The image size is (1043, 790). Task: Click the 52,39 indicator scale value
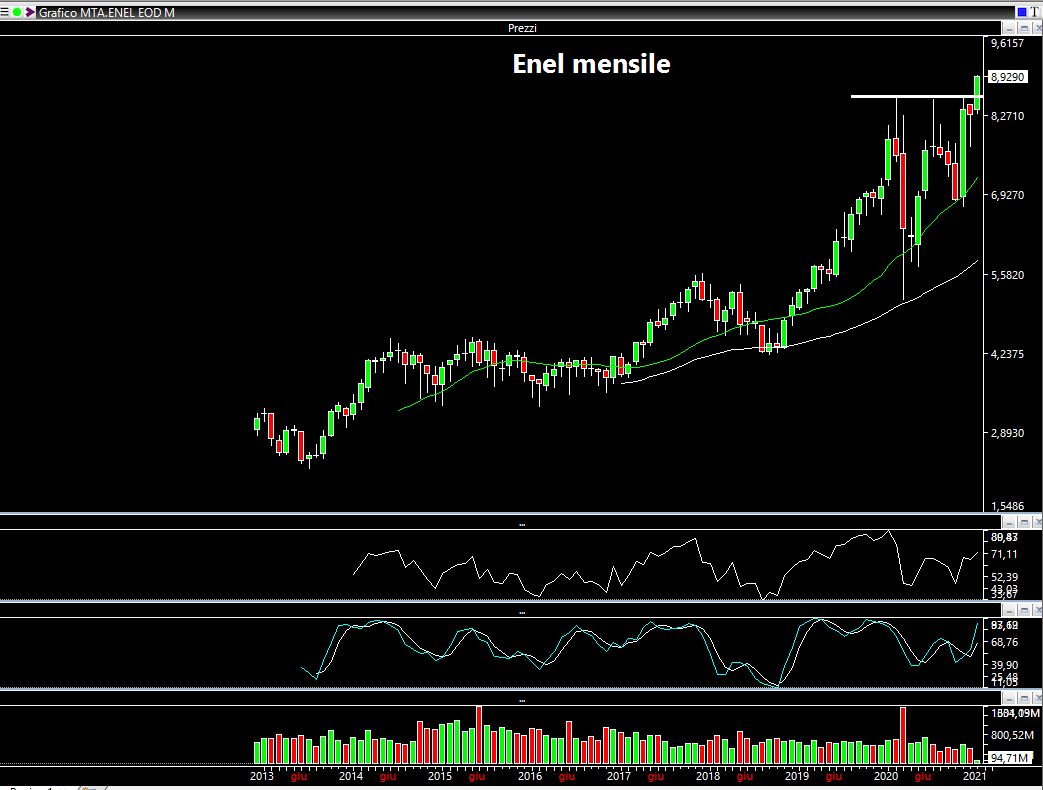[1004, 577]
